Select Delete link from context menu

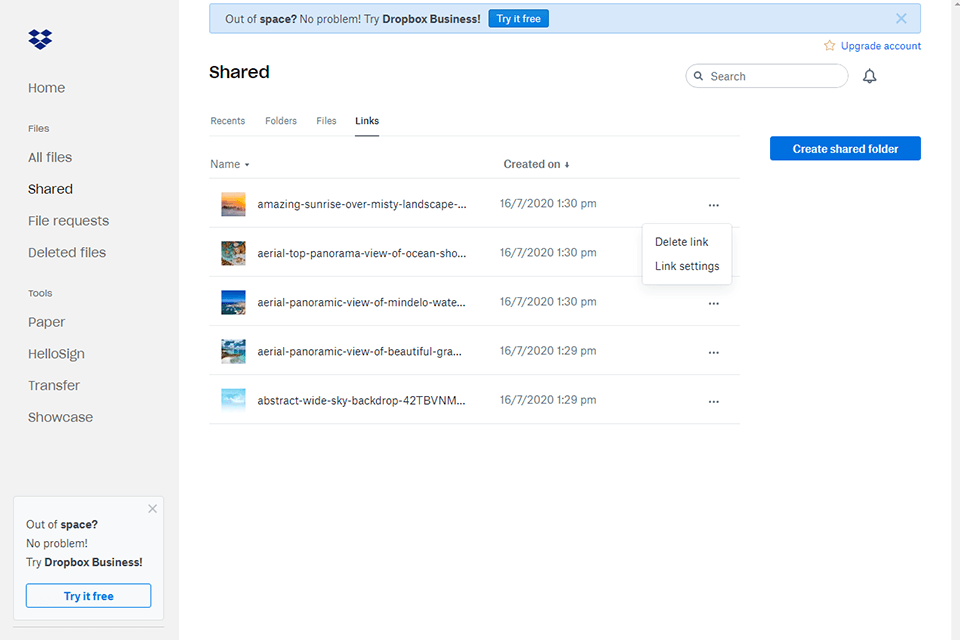pyautogui.click(x=681, y=242)
